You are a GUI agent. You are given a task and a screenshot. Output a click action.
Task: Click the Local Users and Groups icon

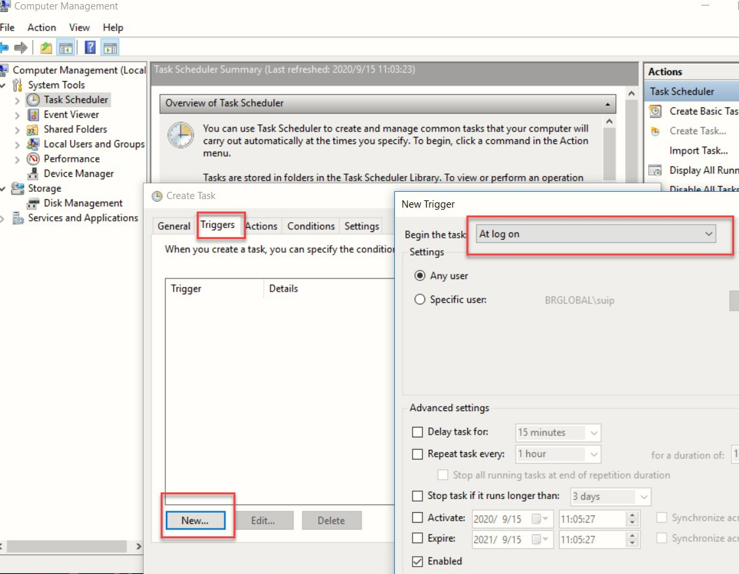(x=33, y=144)
